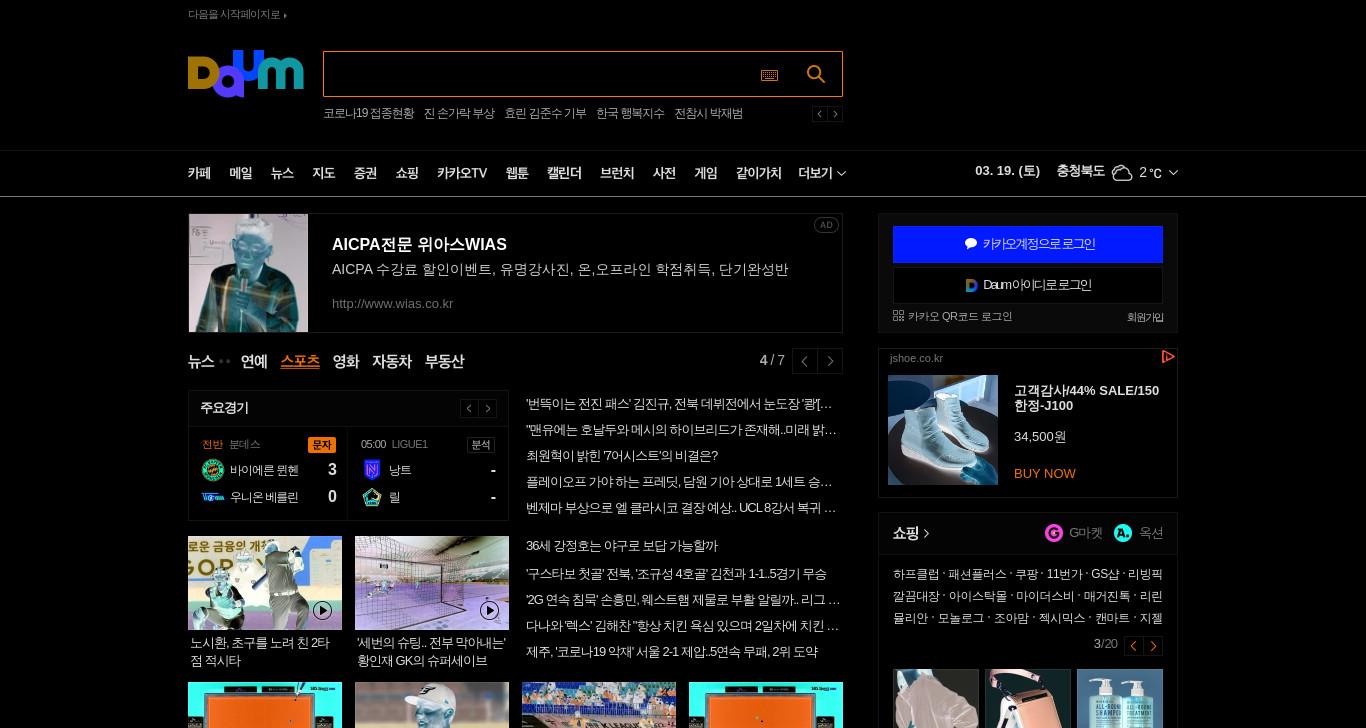Click the 문자 button for Bundesliga match
The width and height of the screenshot is (1366, 728).
pos(322,445)
